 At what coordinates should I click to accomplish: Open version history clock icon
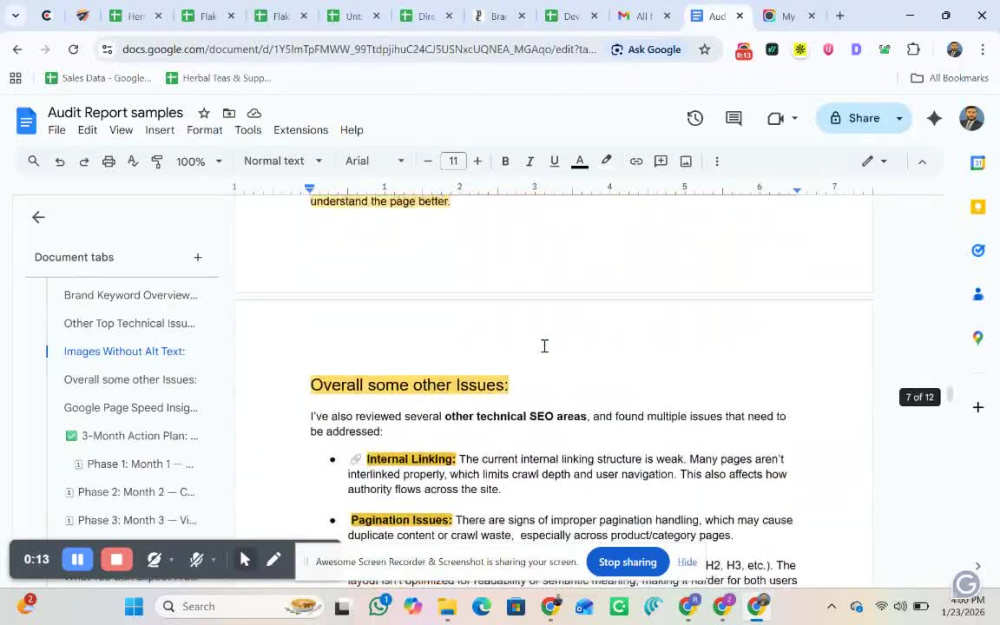695,118
